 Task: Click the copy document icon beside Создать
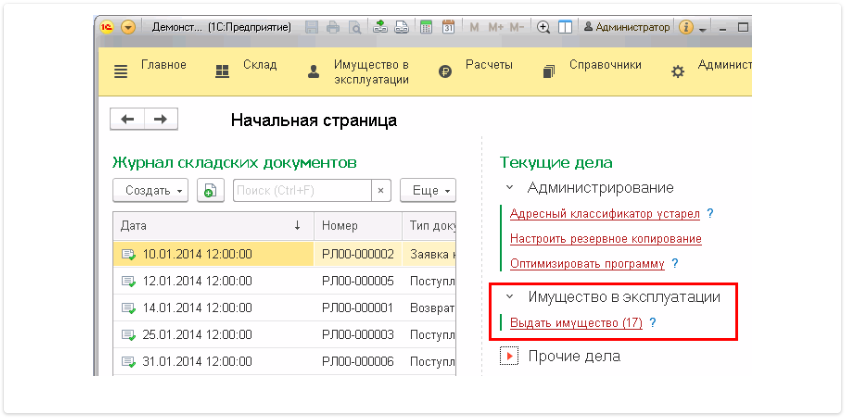[209, 190]
